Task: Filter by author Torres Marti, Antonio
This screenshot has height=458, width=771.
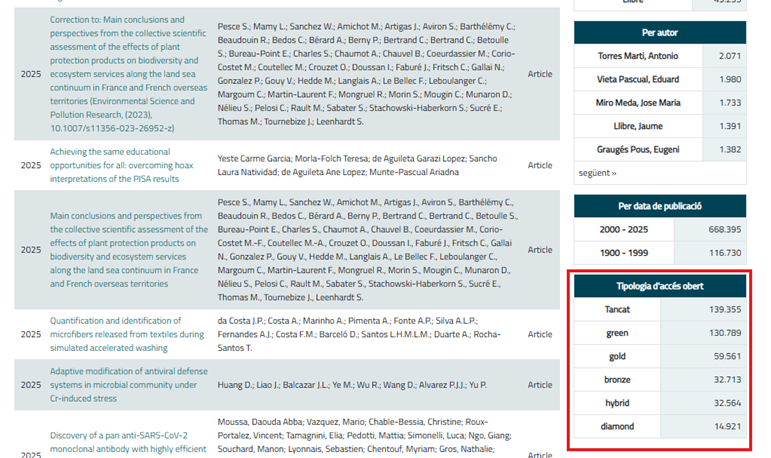Action: [636, 56]
